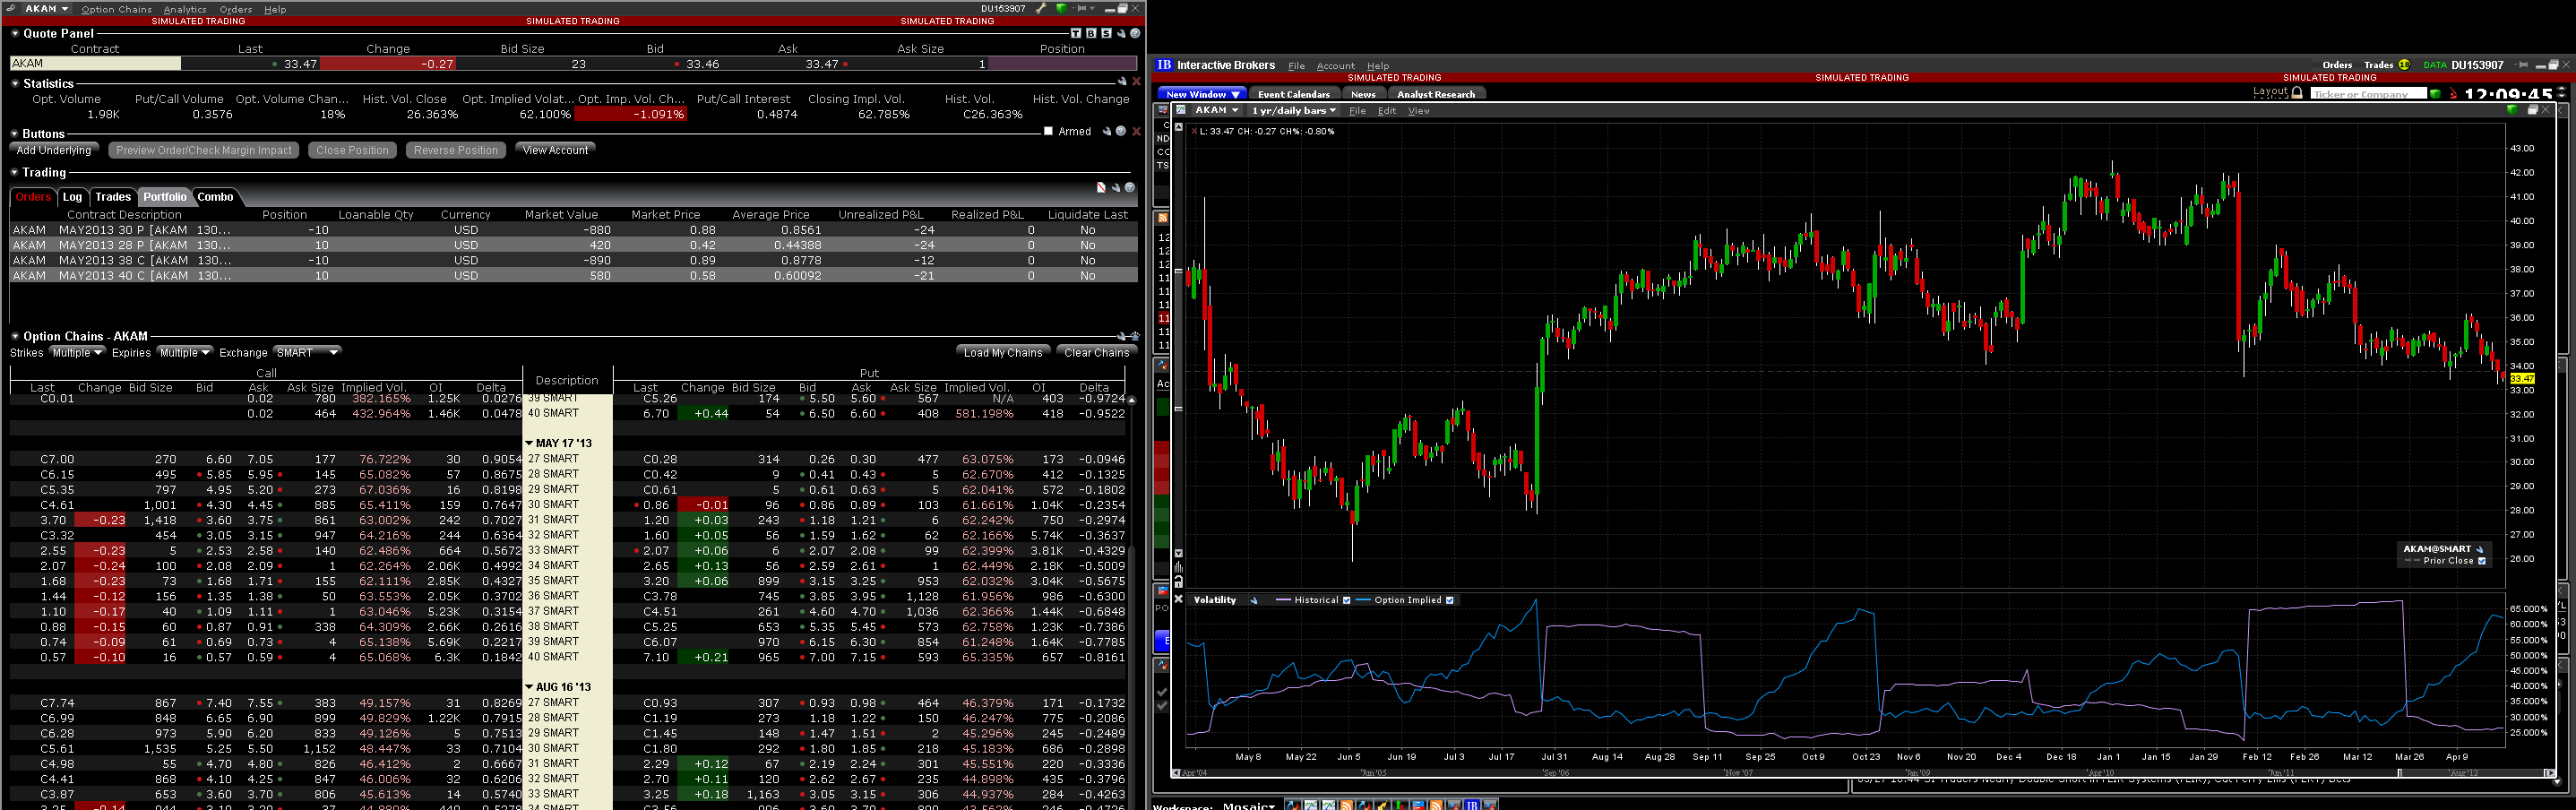This screenshot has height=810, width=2576.
Task: Open the Strikes Multiple dropdown
Action: click(x=77, y=352)
